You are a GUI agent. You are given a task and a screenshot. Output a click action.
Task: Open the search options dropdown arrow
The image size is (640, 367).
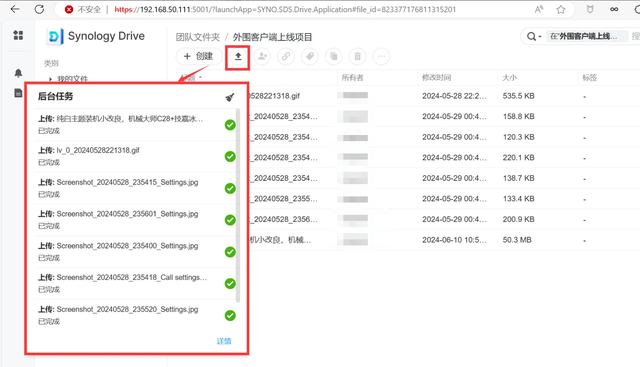(540, 37)
